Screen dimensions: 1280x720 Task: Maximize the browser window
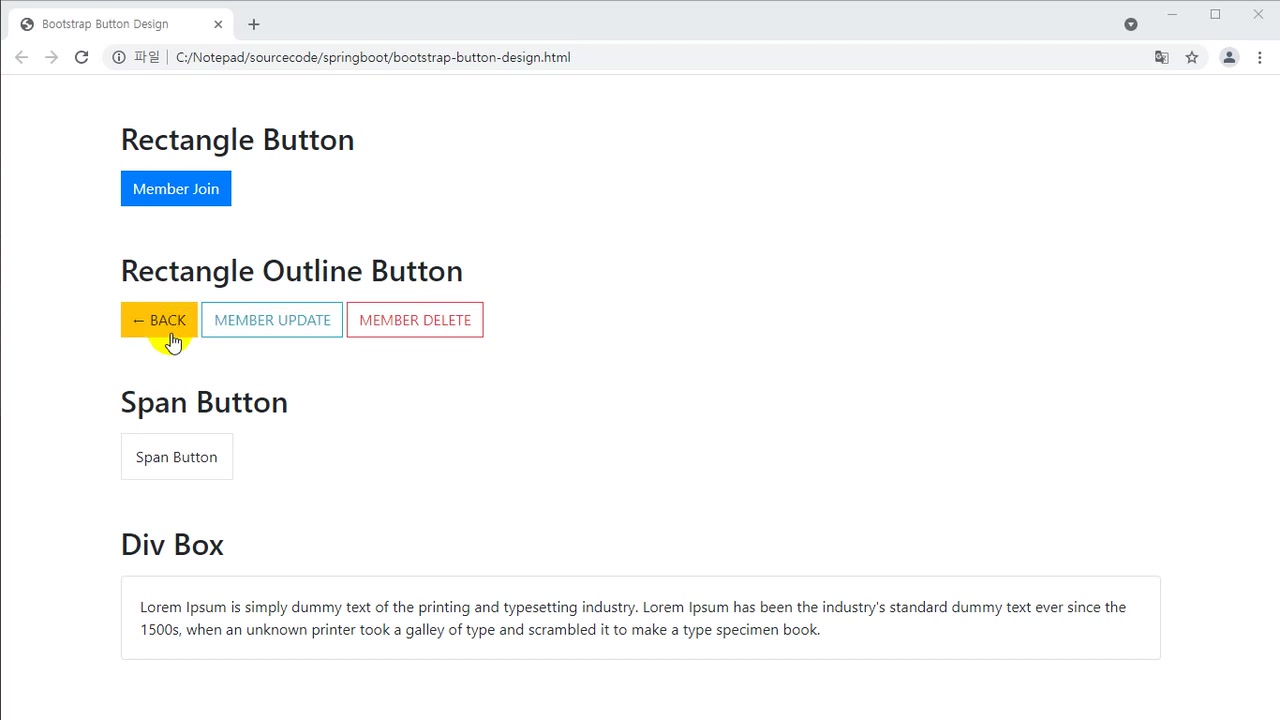click(1215, 14)
